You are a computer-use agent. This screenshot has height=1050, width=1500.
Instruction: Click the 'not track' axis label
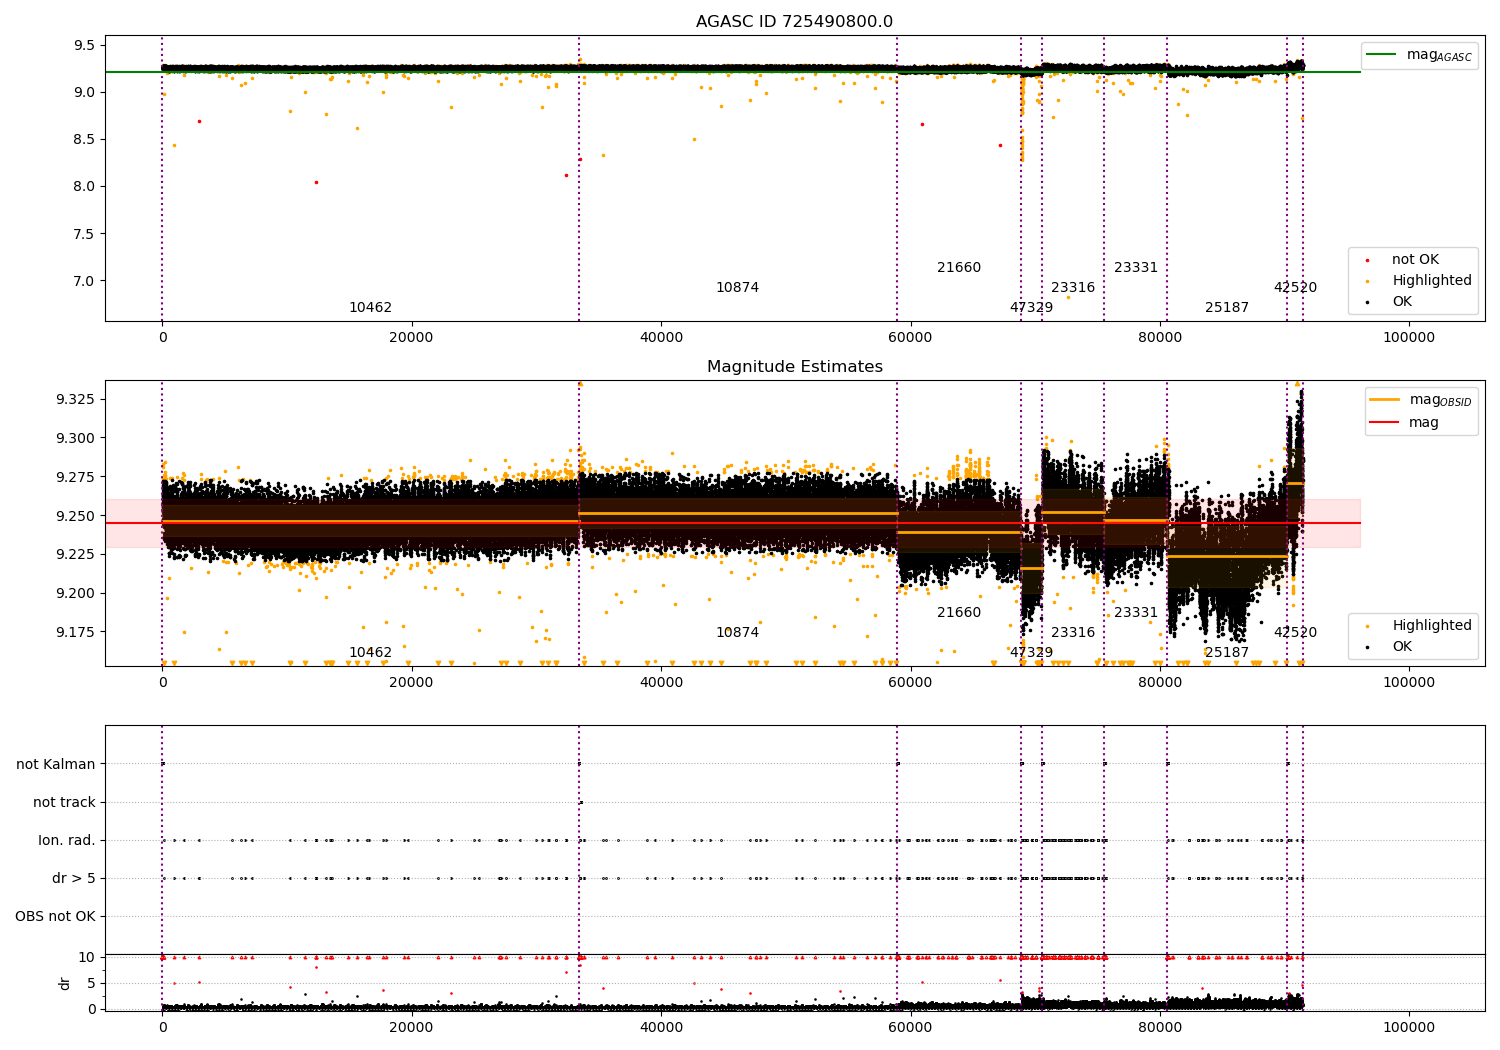(x=64, y=803)
